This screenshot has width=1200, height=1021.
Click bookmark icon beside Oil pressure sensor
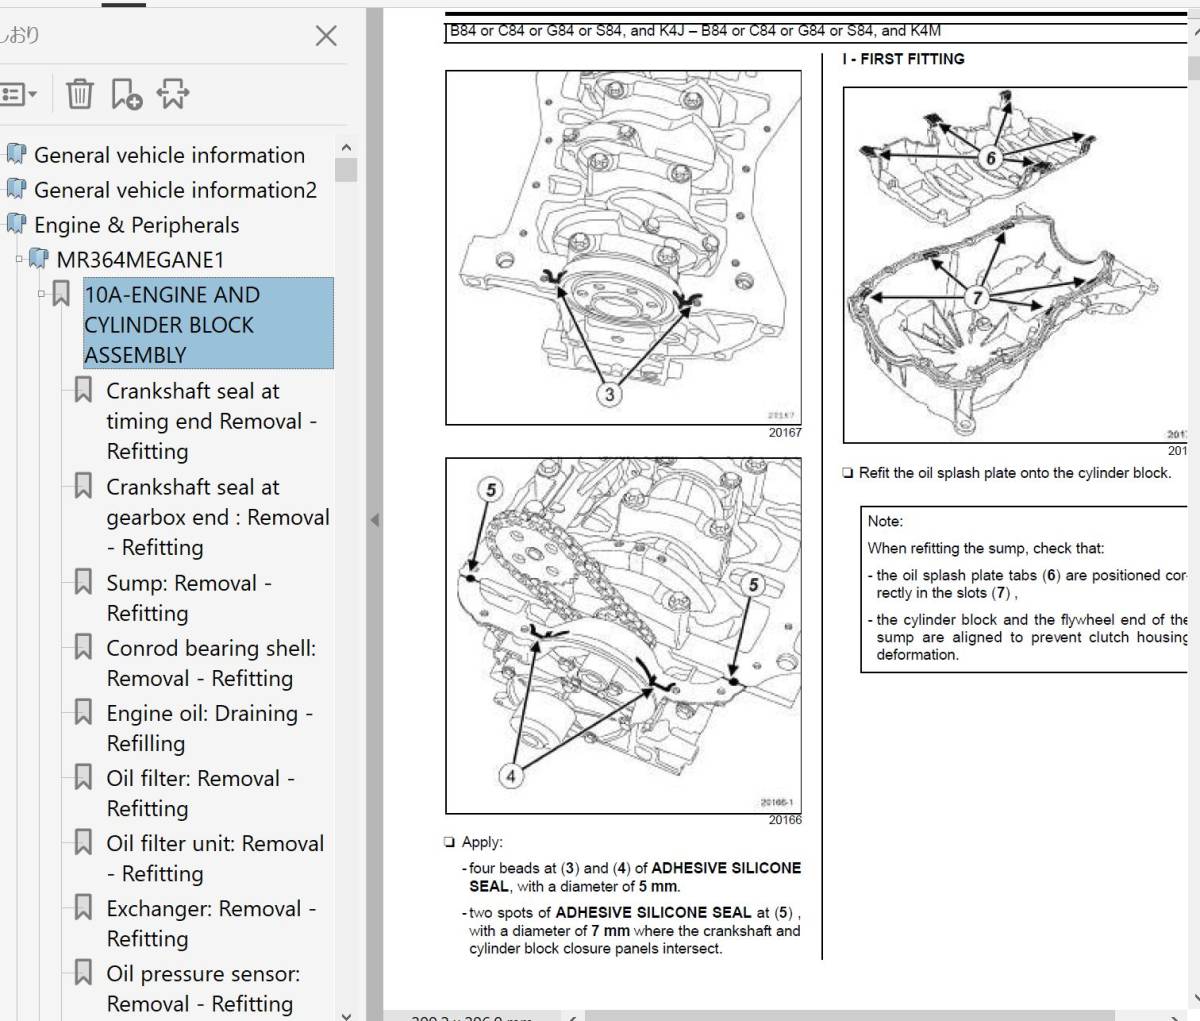pos(84,972)
